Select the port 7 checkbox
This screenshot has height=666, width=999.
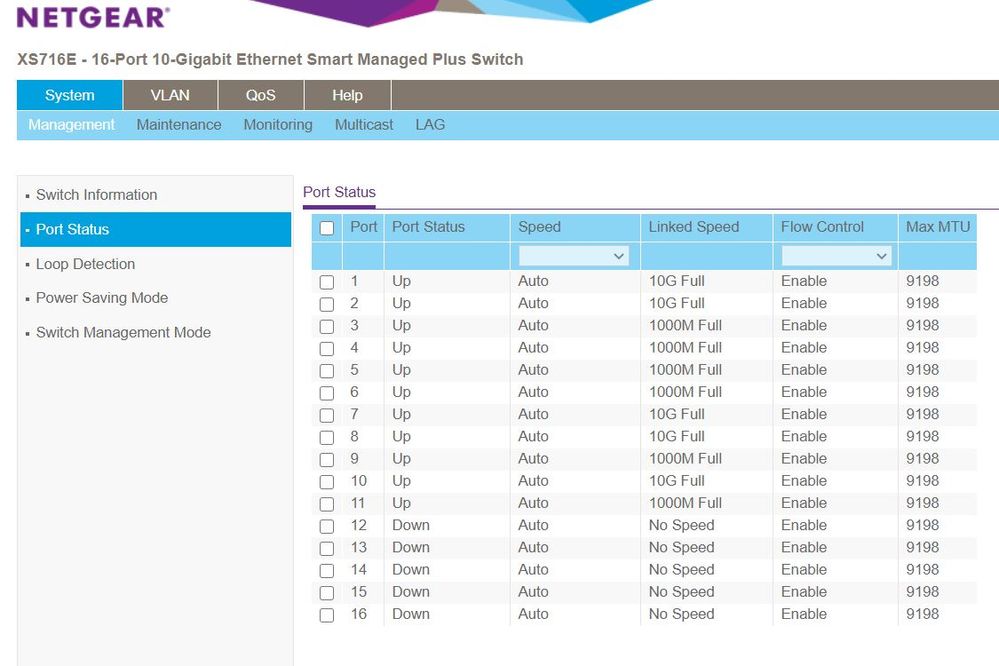click(x=326, y=415)
